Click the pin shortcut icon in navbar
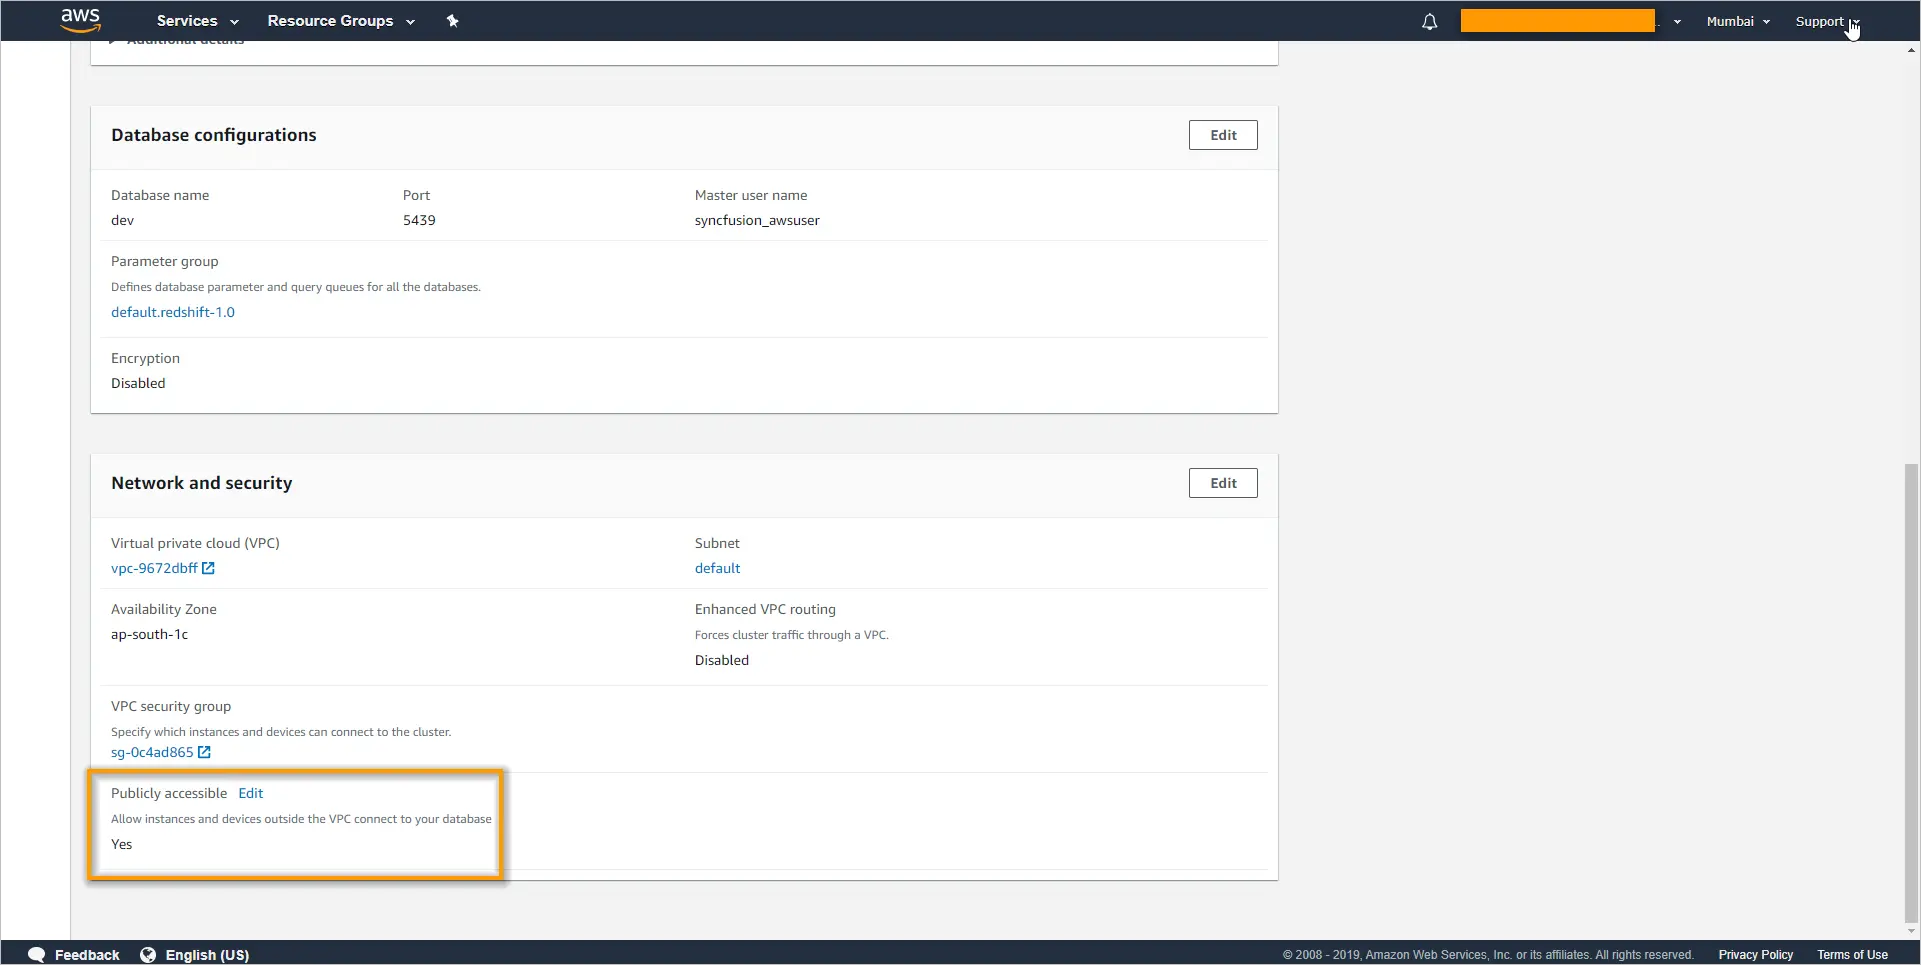This screenshot has width=1921, height=965. (452, 21)
